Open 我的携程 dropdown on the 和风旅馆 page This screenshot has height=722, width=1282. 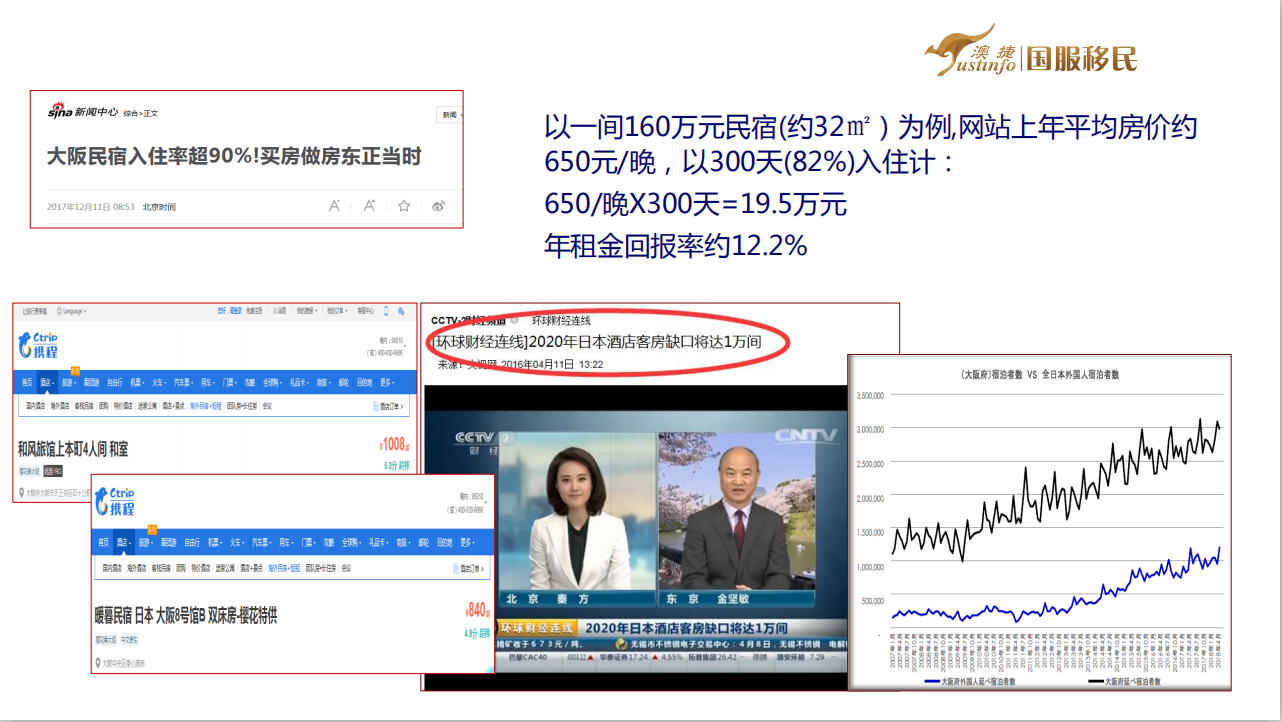[307, 311]
